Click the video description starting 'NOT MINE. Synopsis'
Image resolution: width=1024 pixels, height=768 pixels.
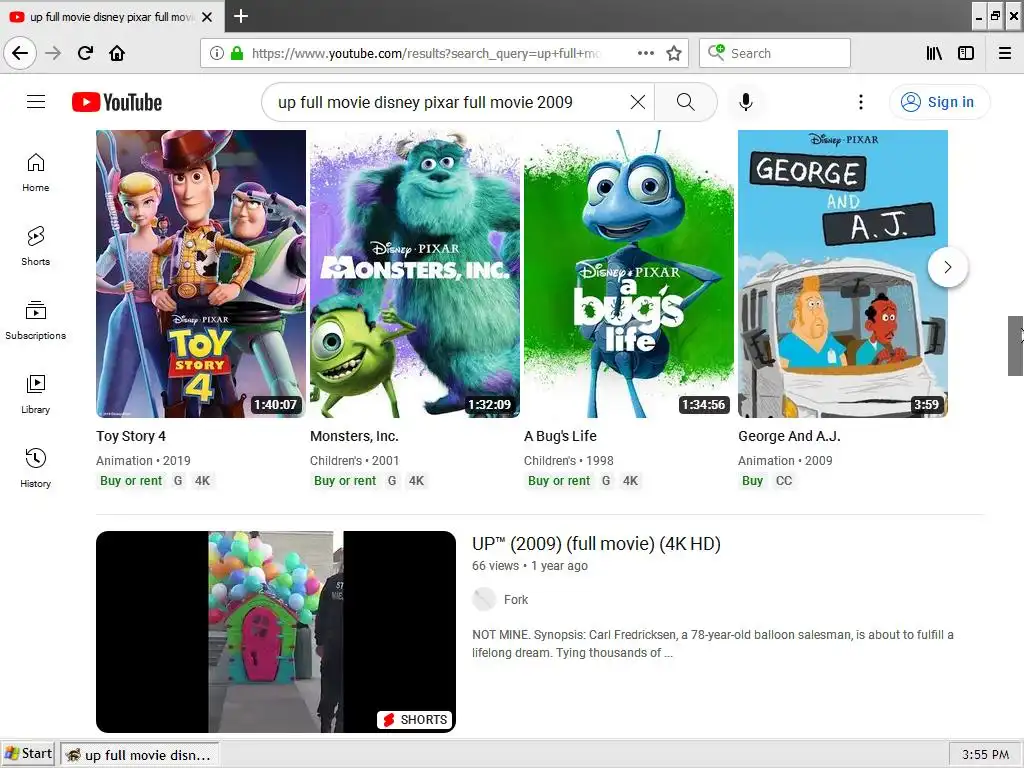[x=712, y=643]
